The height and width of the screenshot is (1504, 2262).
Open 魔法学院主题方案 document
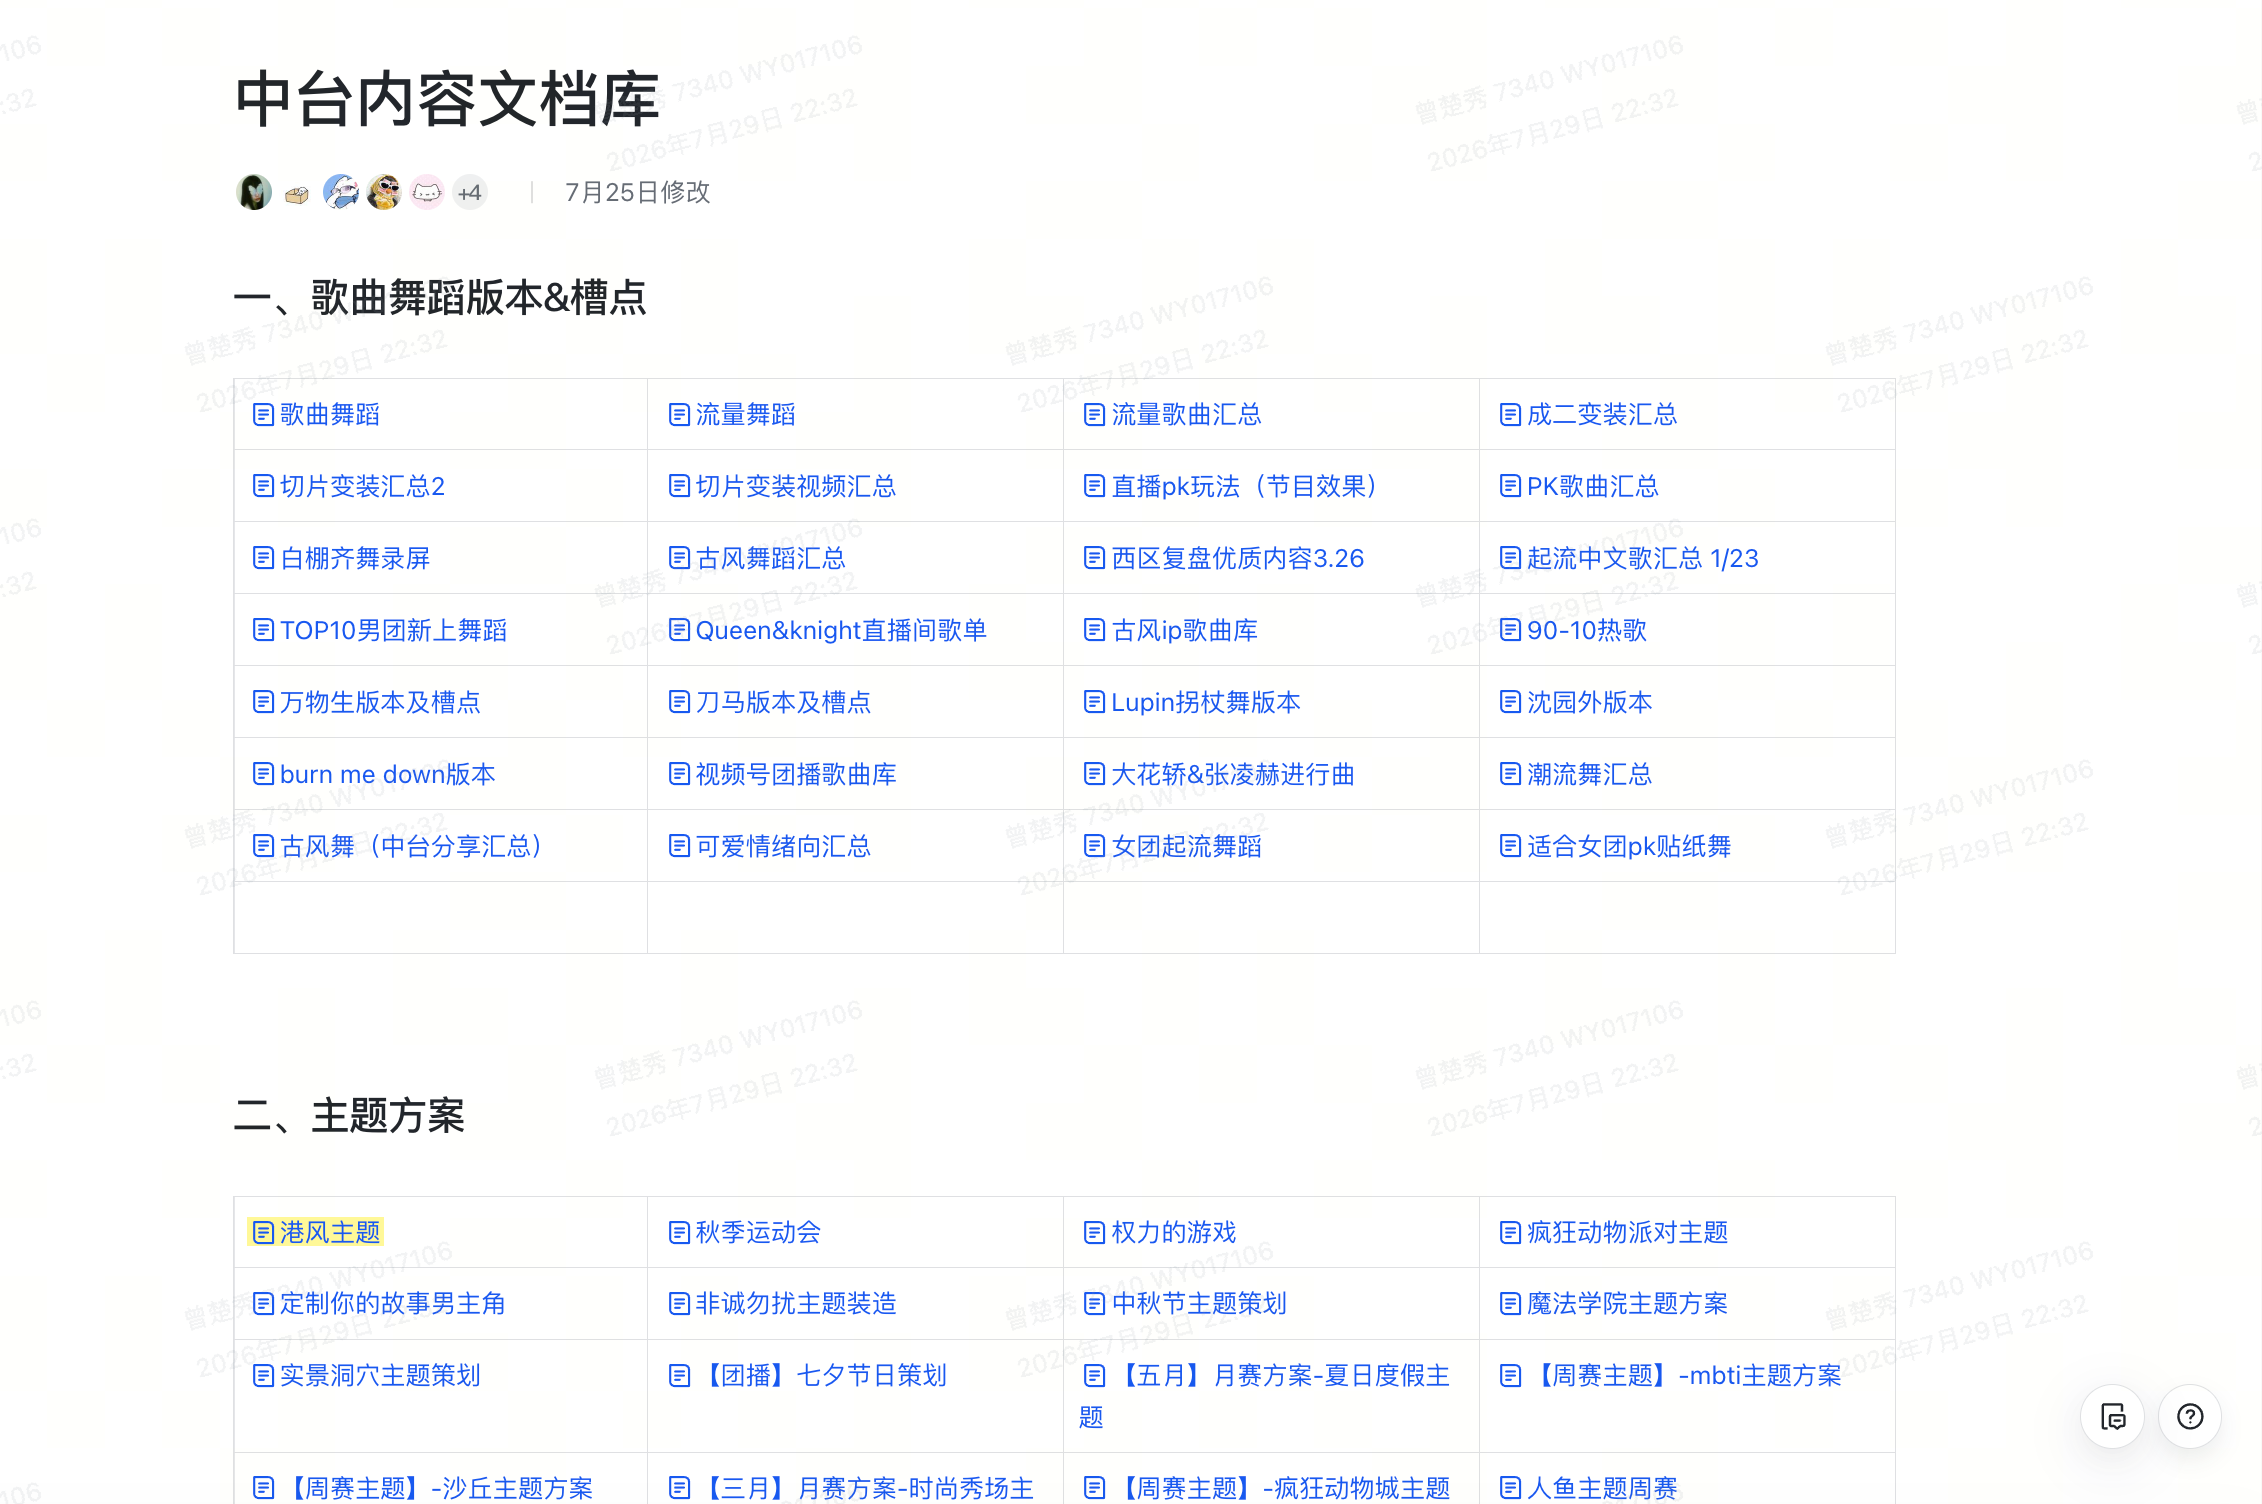click(1614, 1303)
